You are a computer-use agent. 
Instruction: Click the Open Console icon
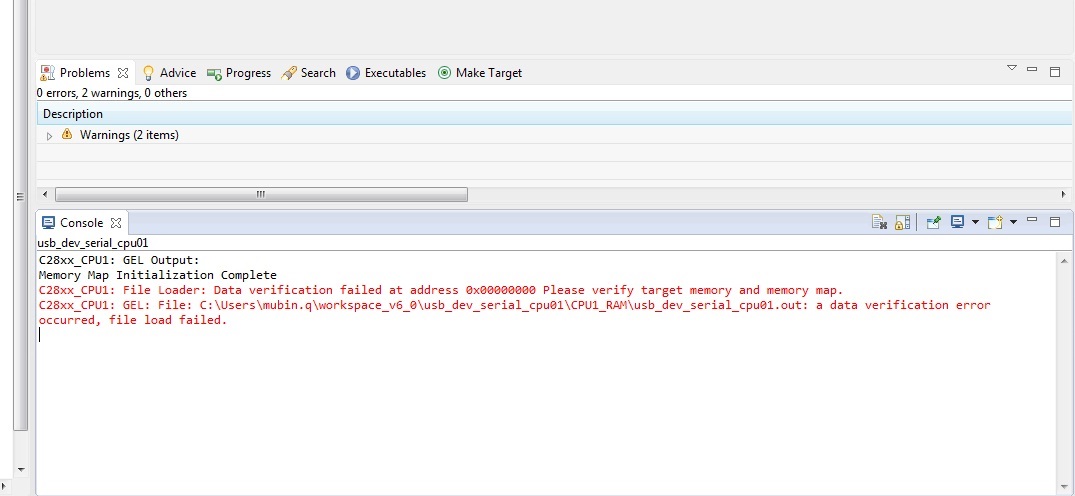pyautogui.click(x=995, y=222)
